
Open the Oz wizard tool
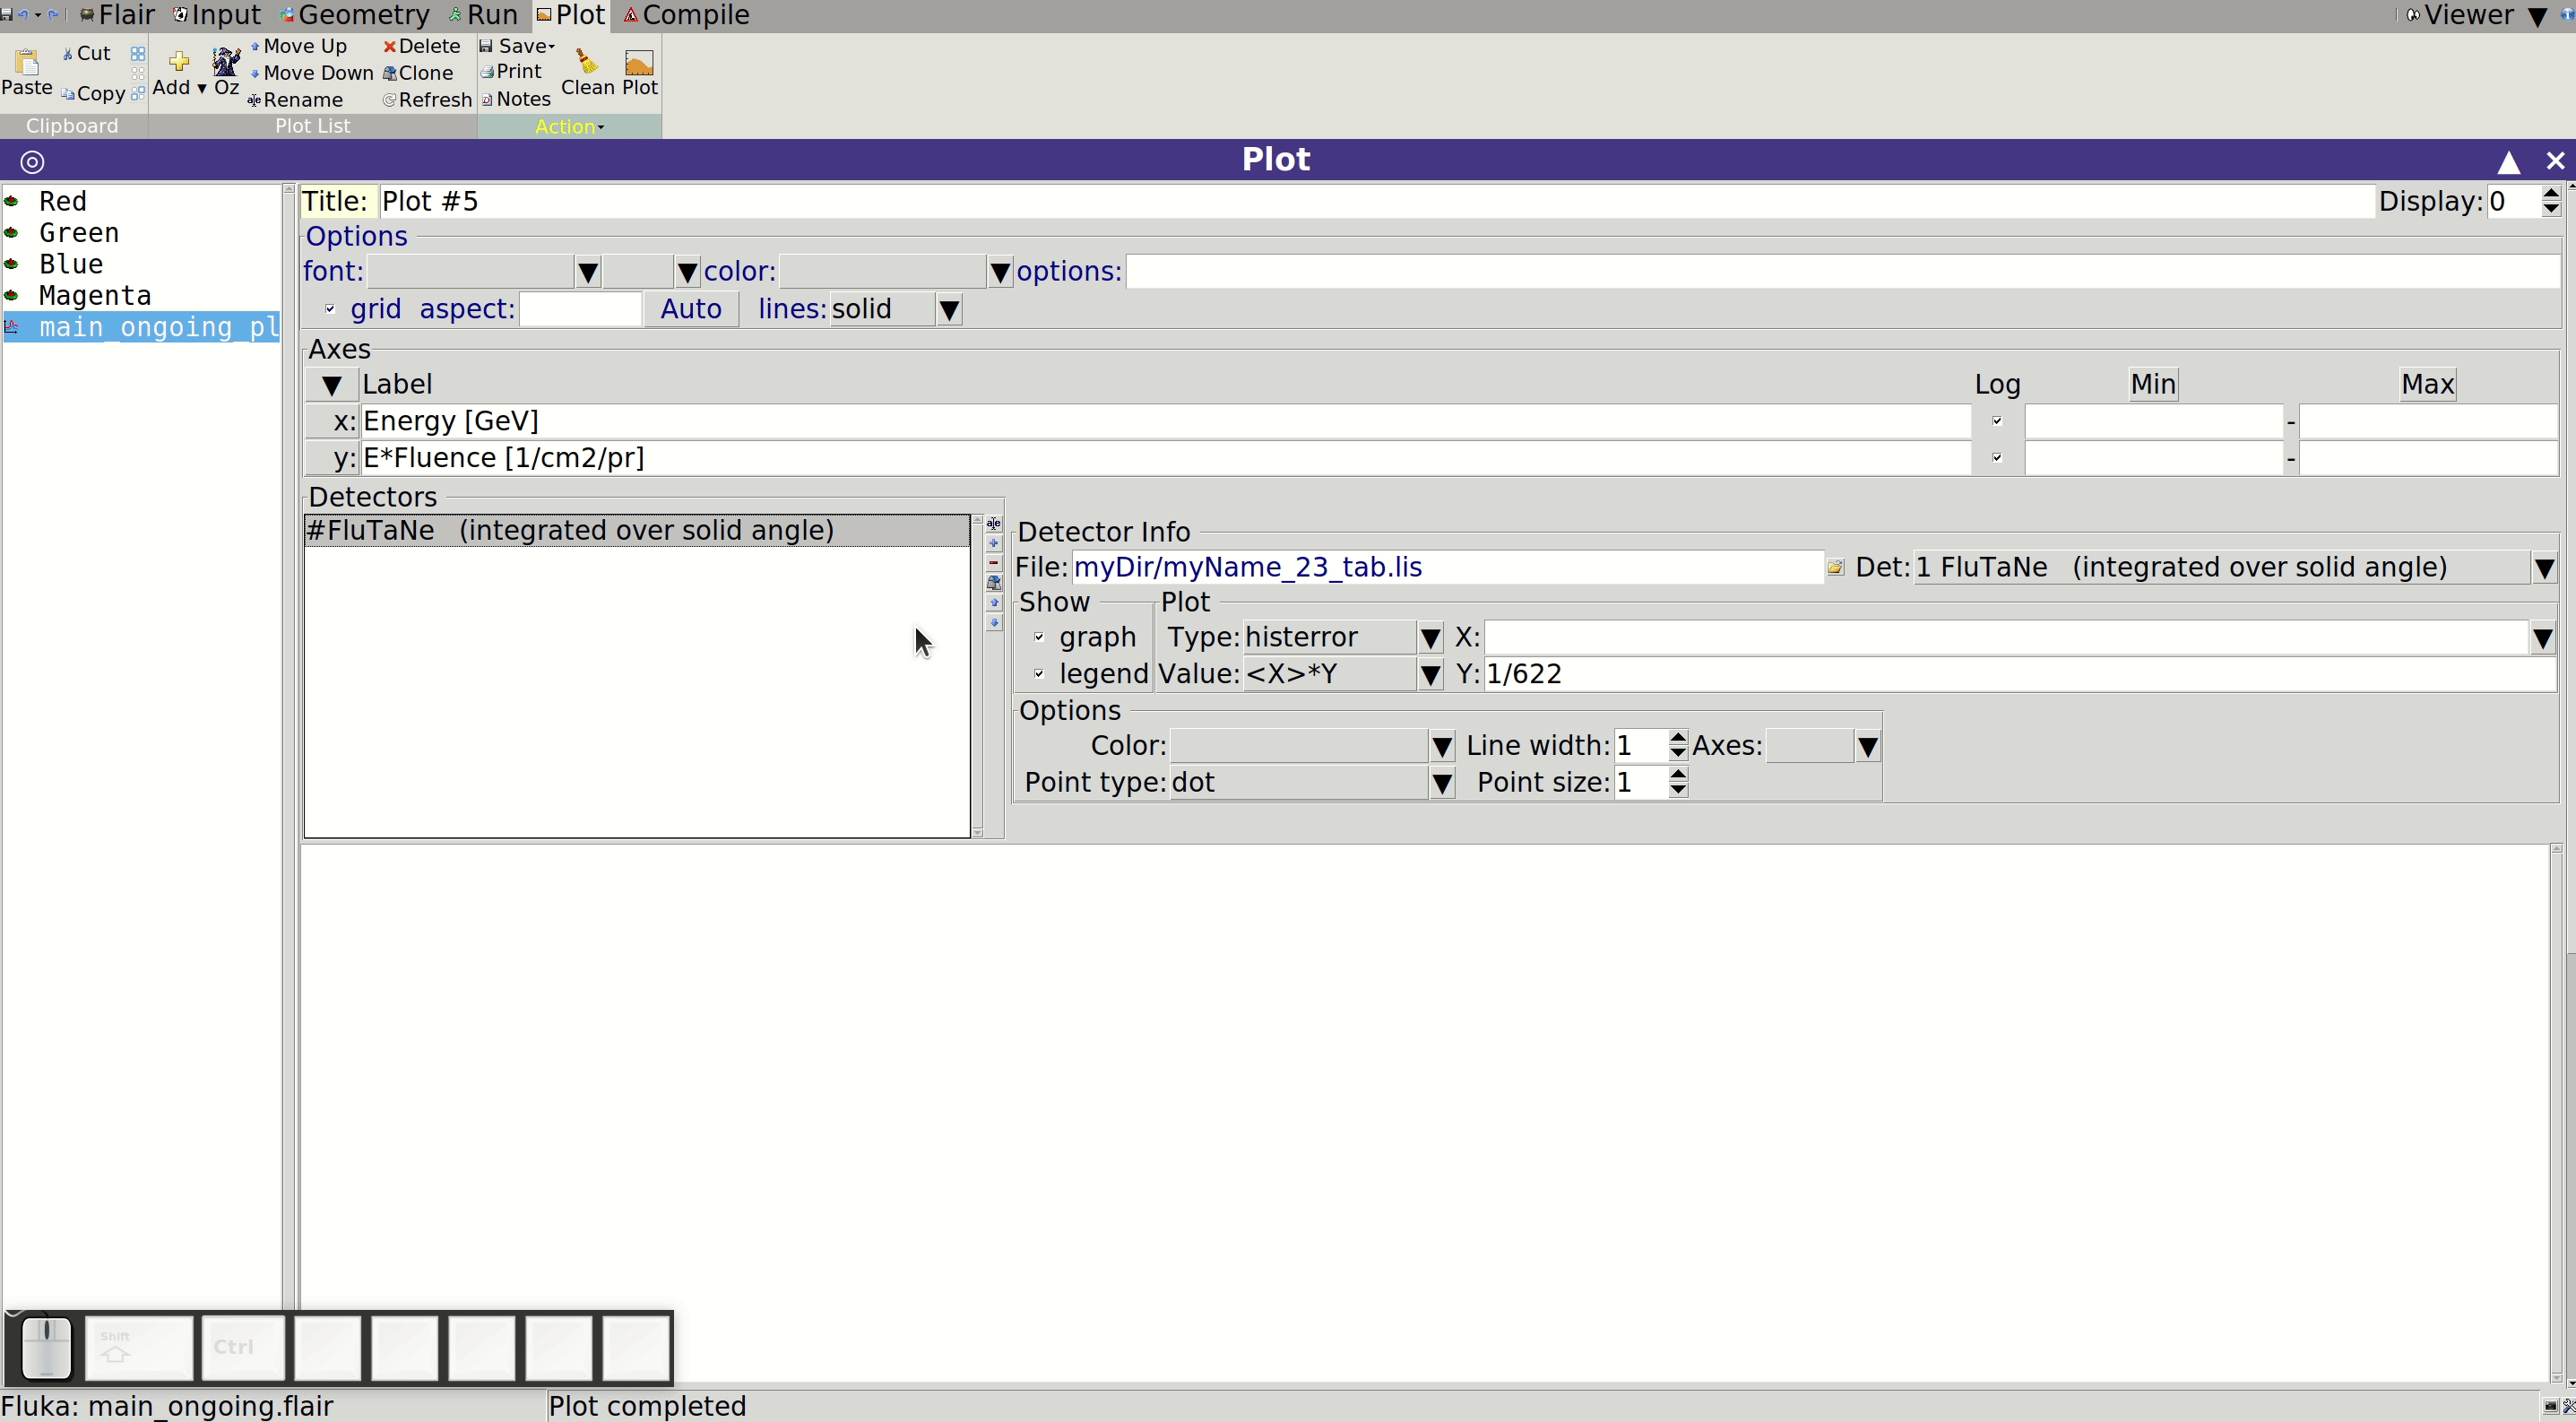[227, 72]
